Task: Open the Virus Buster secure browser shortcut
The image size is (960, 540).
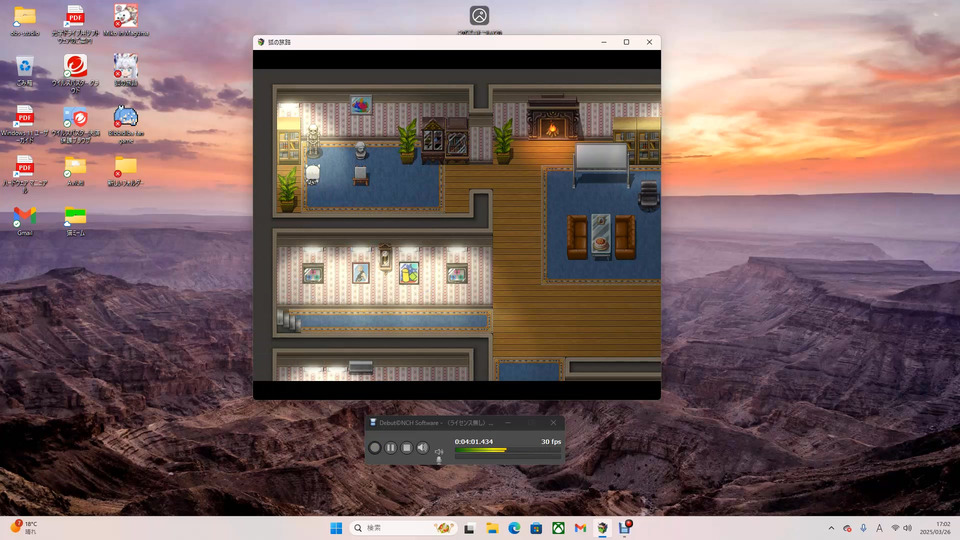Action: 75,124
